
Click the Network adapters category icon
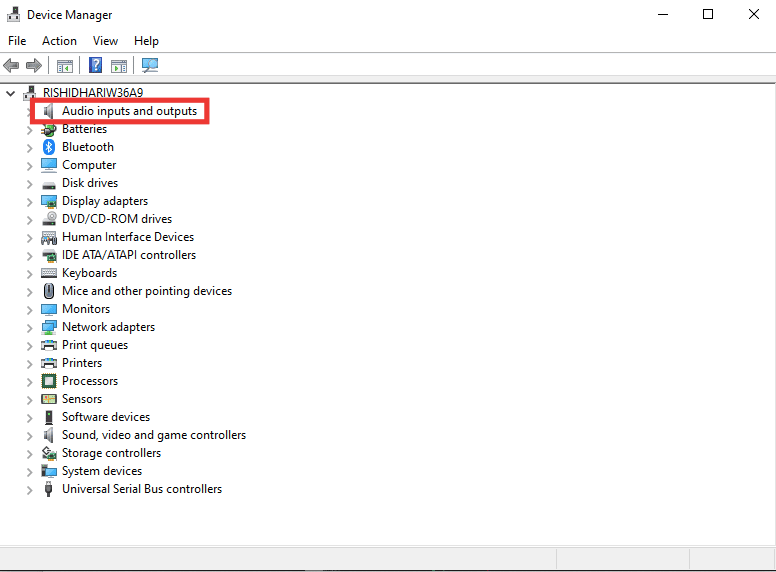[x=48, y=327]
